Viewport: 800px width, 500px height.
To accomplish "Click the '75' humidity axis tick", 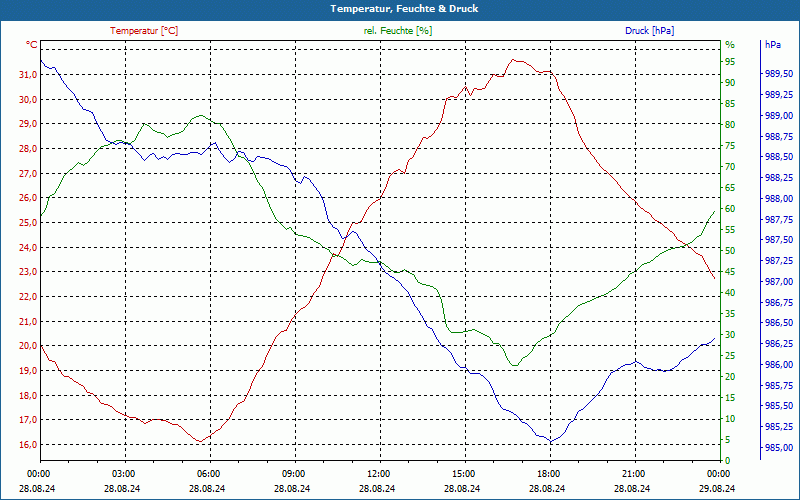I will point(731,146).
